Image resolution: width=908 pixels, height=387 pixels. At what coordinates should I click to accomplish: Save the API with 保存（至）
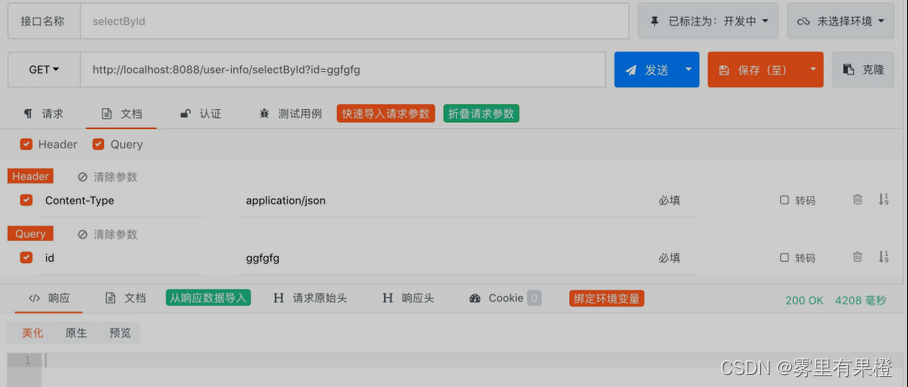click(x=756, y=70)
